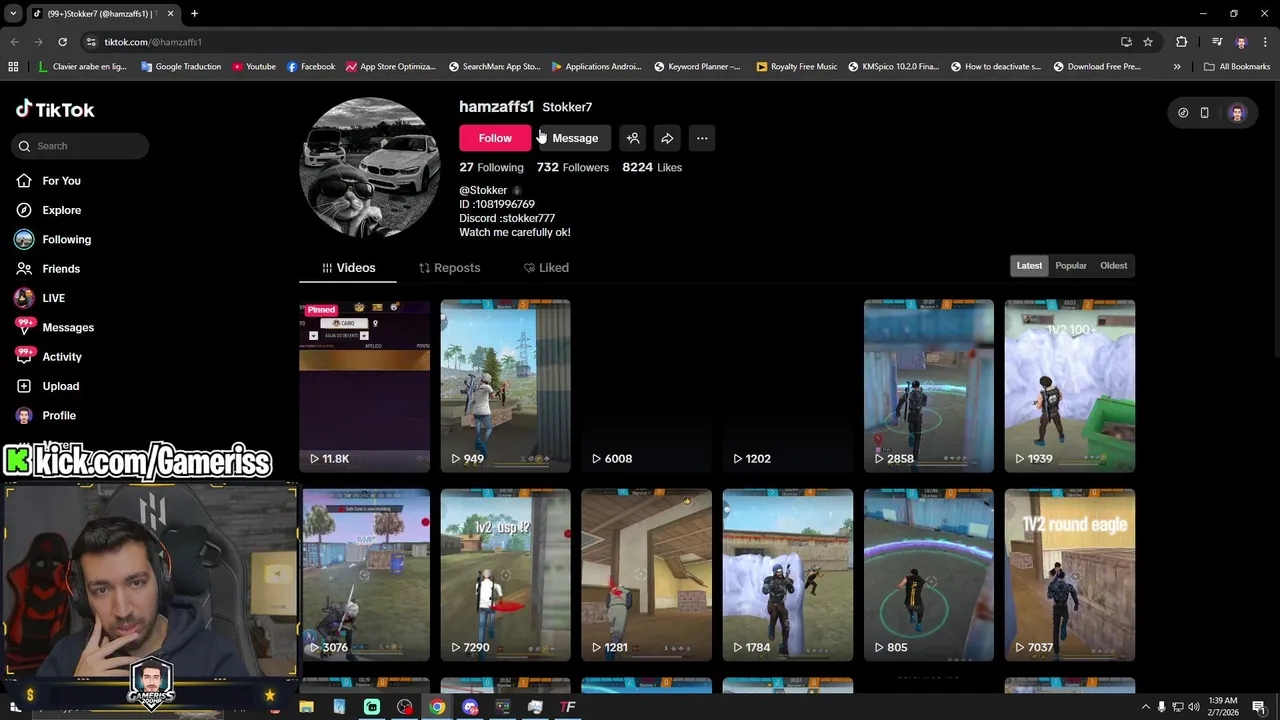The width and height of the screenshot is (1280, 720).
Task: View the 732 Followers list
Action: pos(572,167)
